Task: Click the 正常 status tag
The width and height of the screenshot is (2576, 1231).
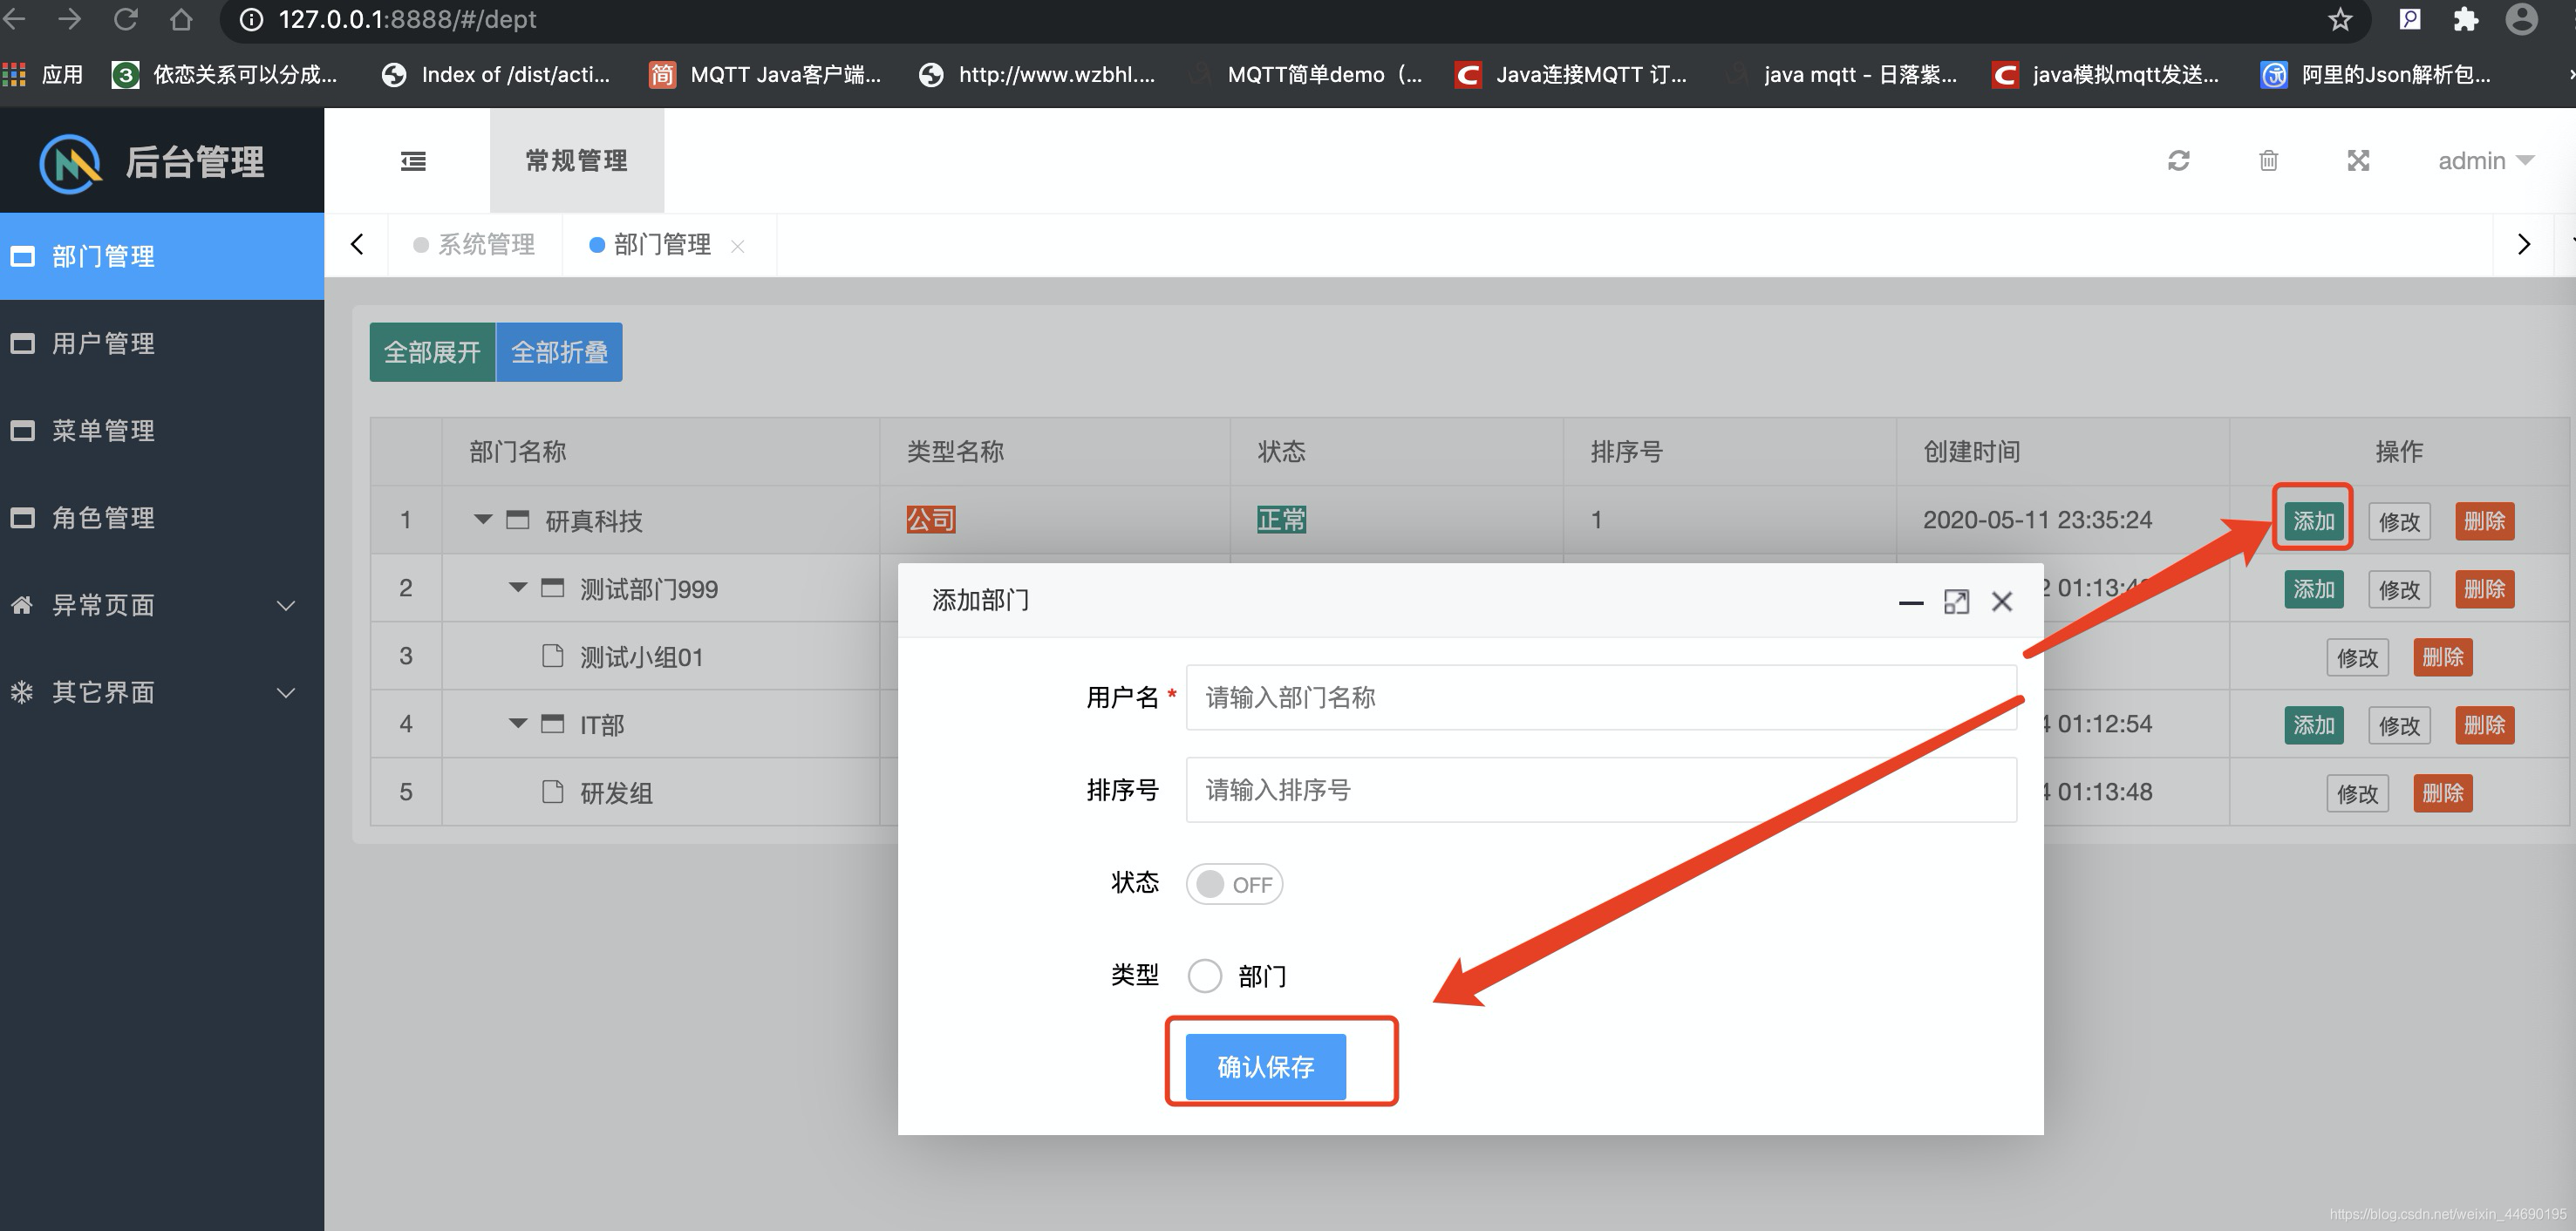Action: [x=1281, y=519]
